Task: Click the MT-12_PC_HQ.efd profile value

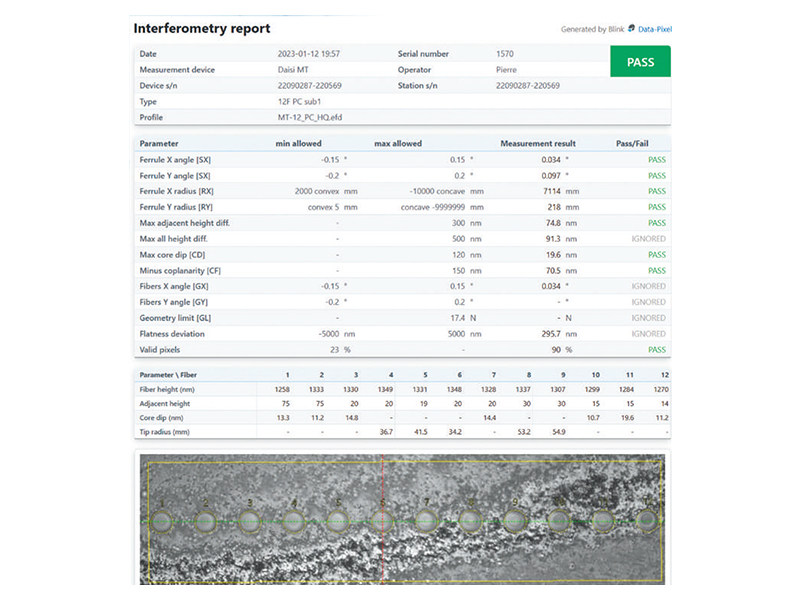Action: (311, 117)
